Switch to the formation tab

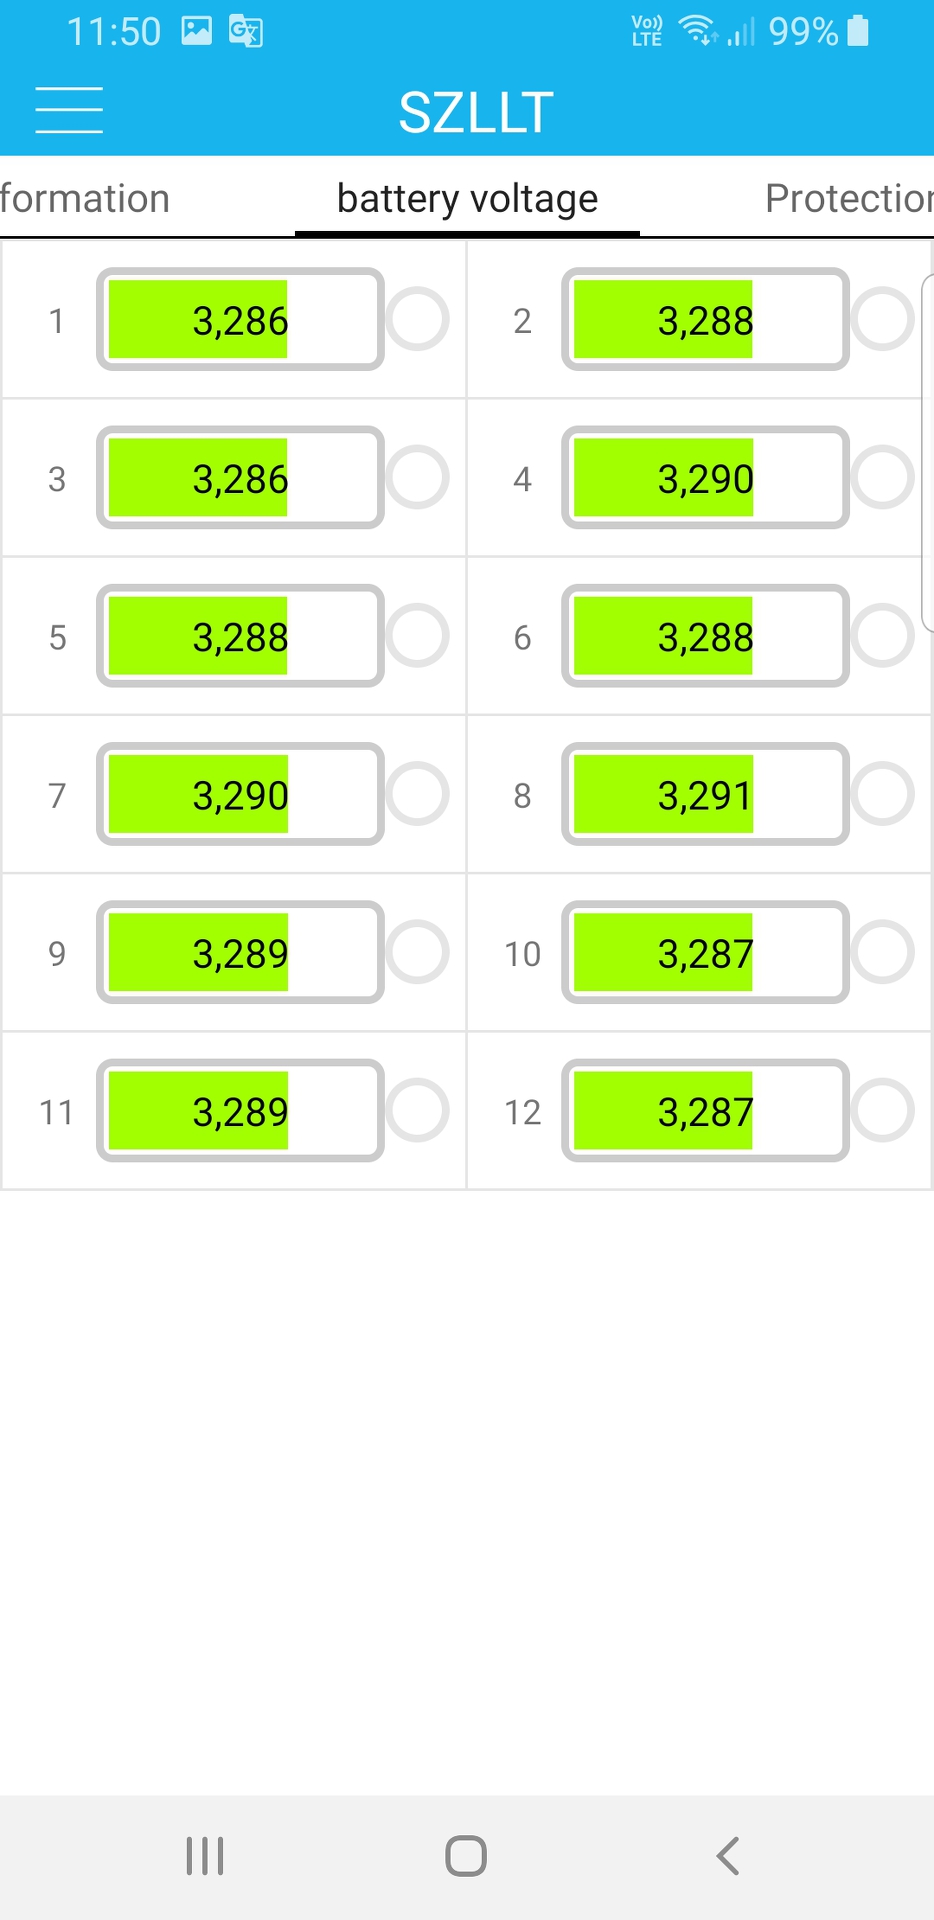(x=85, y=198)
